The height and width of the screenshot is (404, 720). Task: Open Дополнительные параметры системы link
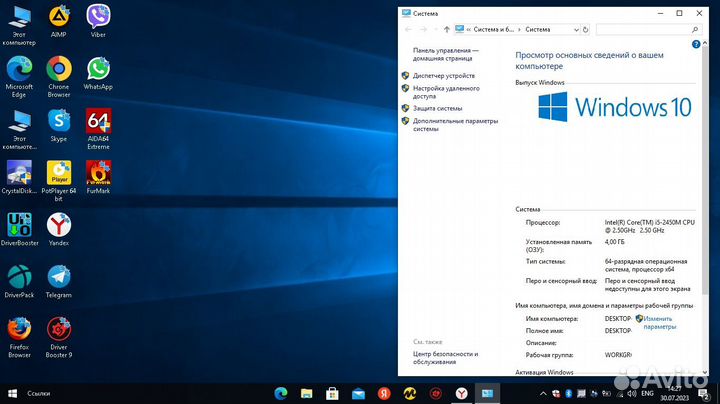click(x=455, y=125)
